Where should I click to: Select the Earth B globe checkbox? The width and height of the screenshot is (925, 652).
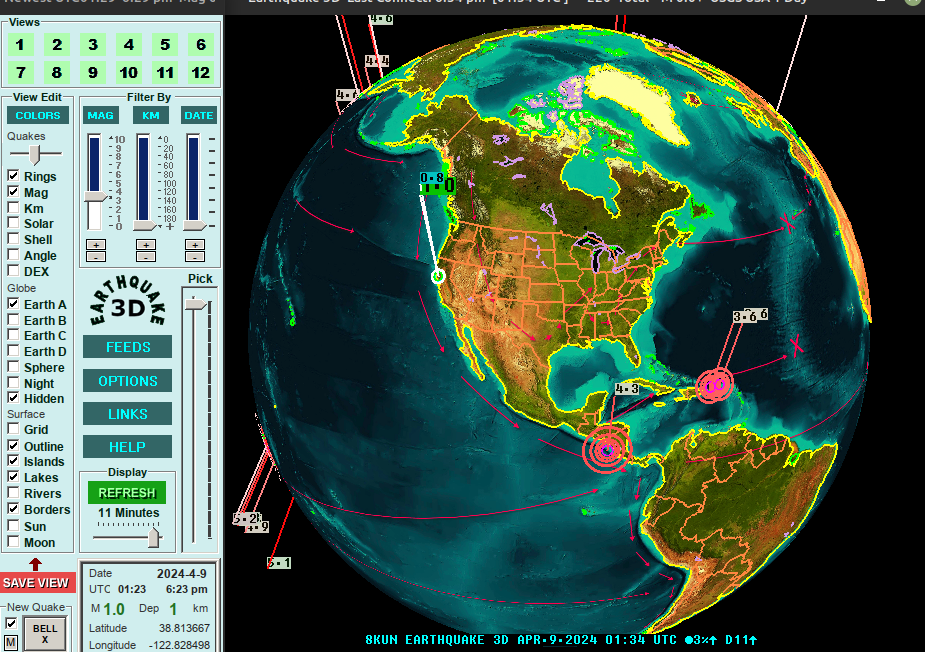[13, 320]
